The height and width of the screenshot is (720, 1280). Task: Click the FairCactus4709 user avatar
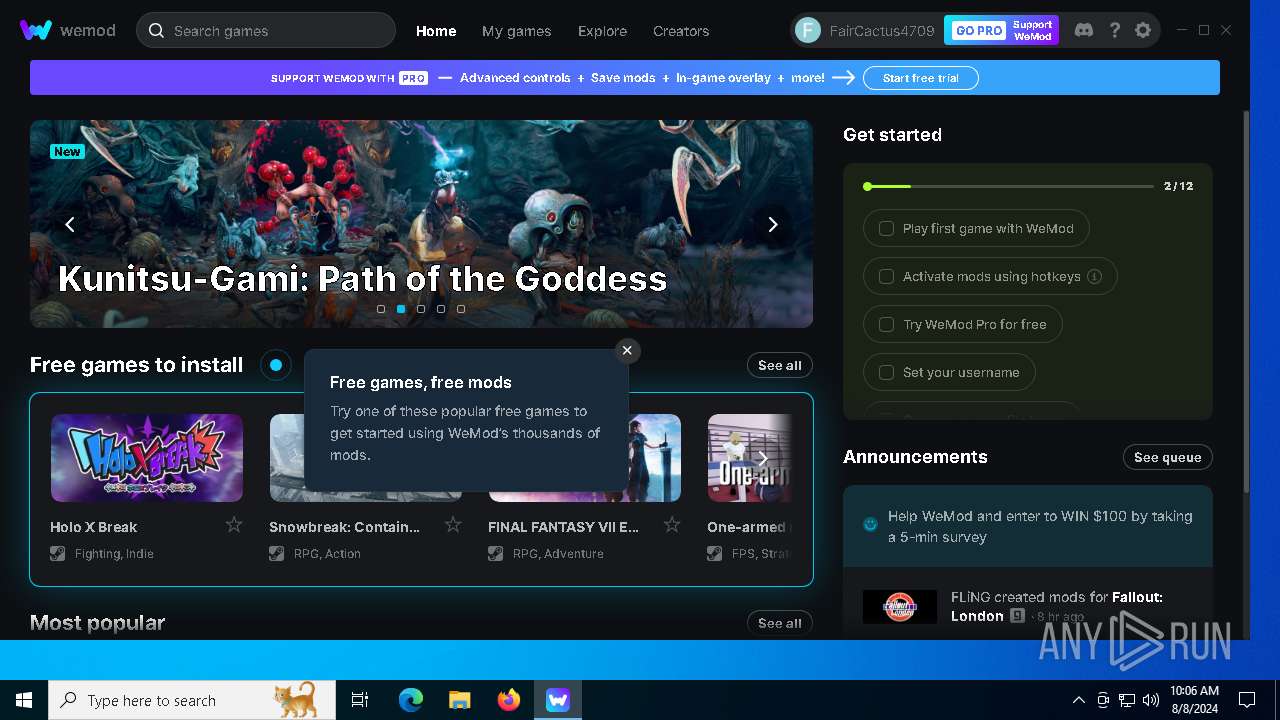808,30
